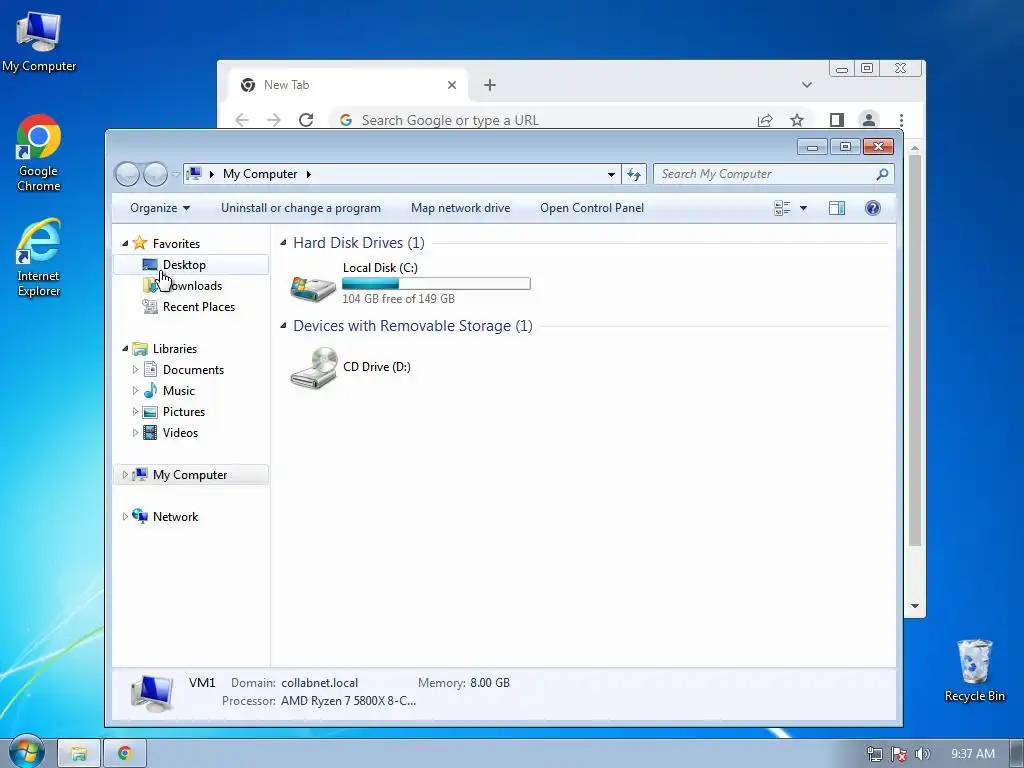The height and width of the screenshot is (768, 1024).
Task: Expand the Network node
Action: [x=125, y=517]
